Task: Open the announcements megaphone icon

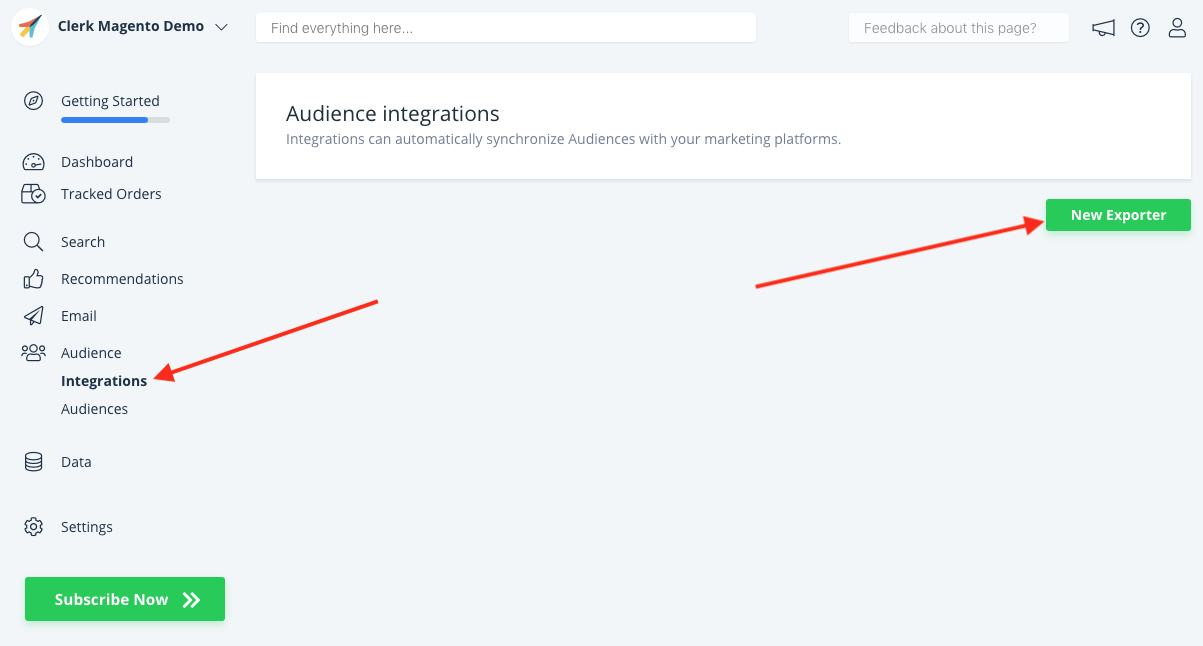Action: [1103, 28]
